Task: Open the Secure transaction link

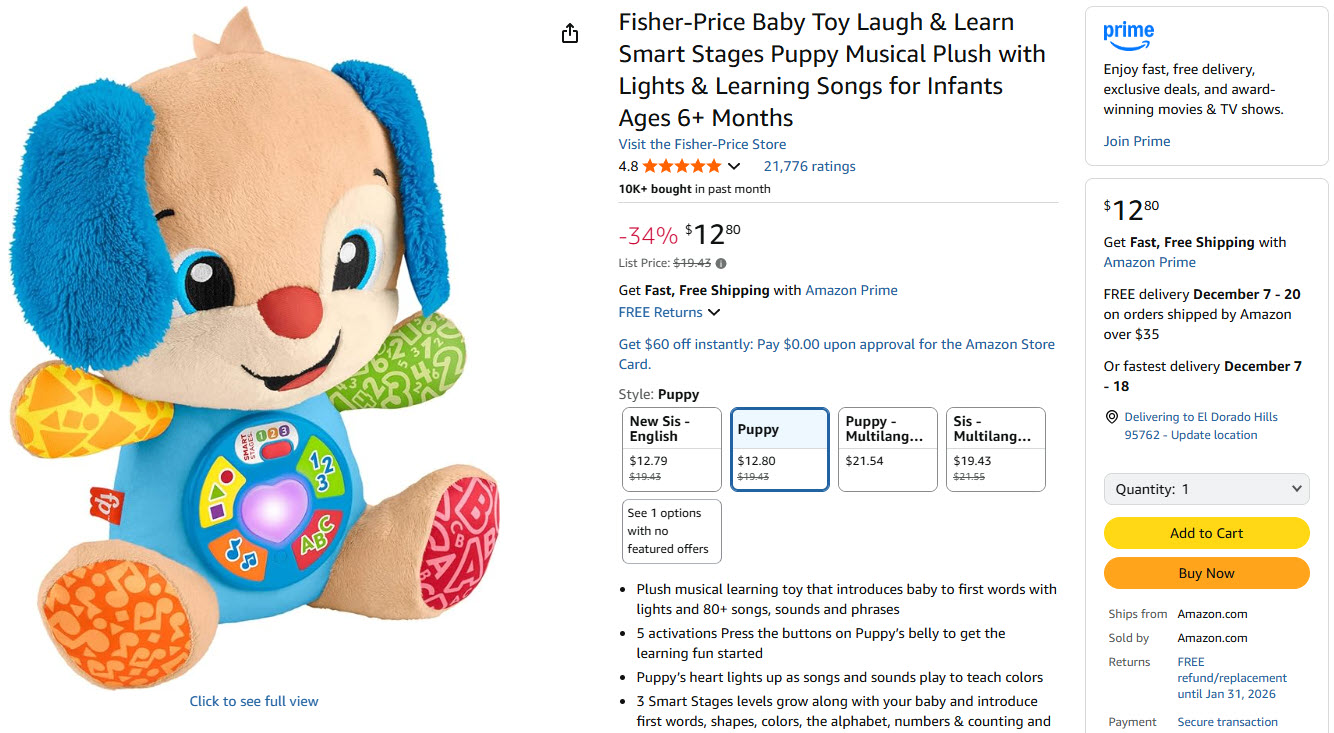Action: [x=1227, y=722]
